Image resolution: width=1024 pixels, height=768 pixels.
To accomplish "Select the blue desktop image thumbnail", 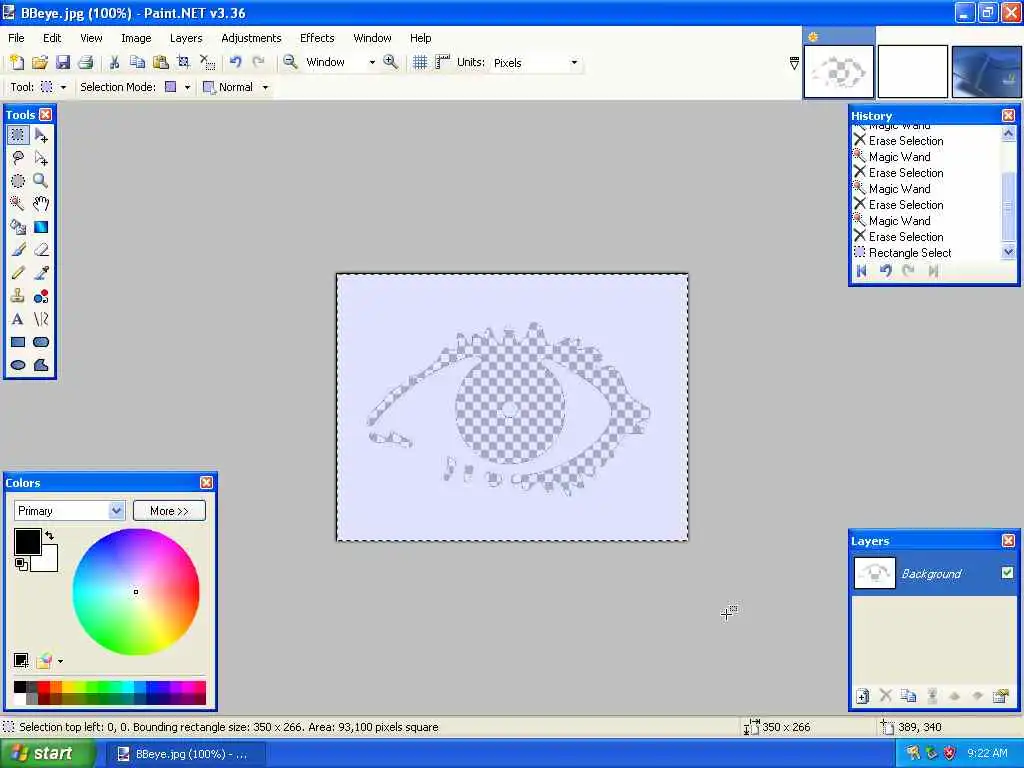I will tap(986, 71).
